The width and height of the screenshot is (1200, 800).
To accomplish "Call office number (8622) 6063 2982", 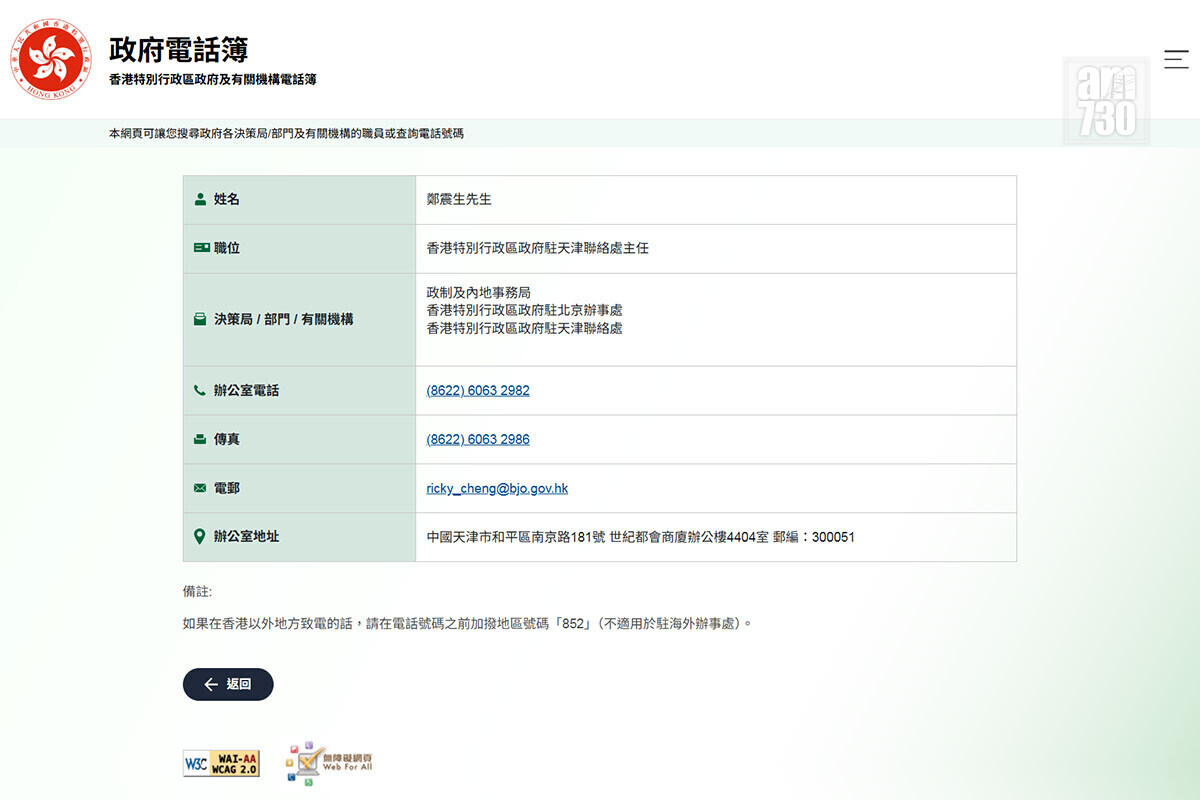I will [478, 391].
